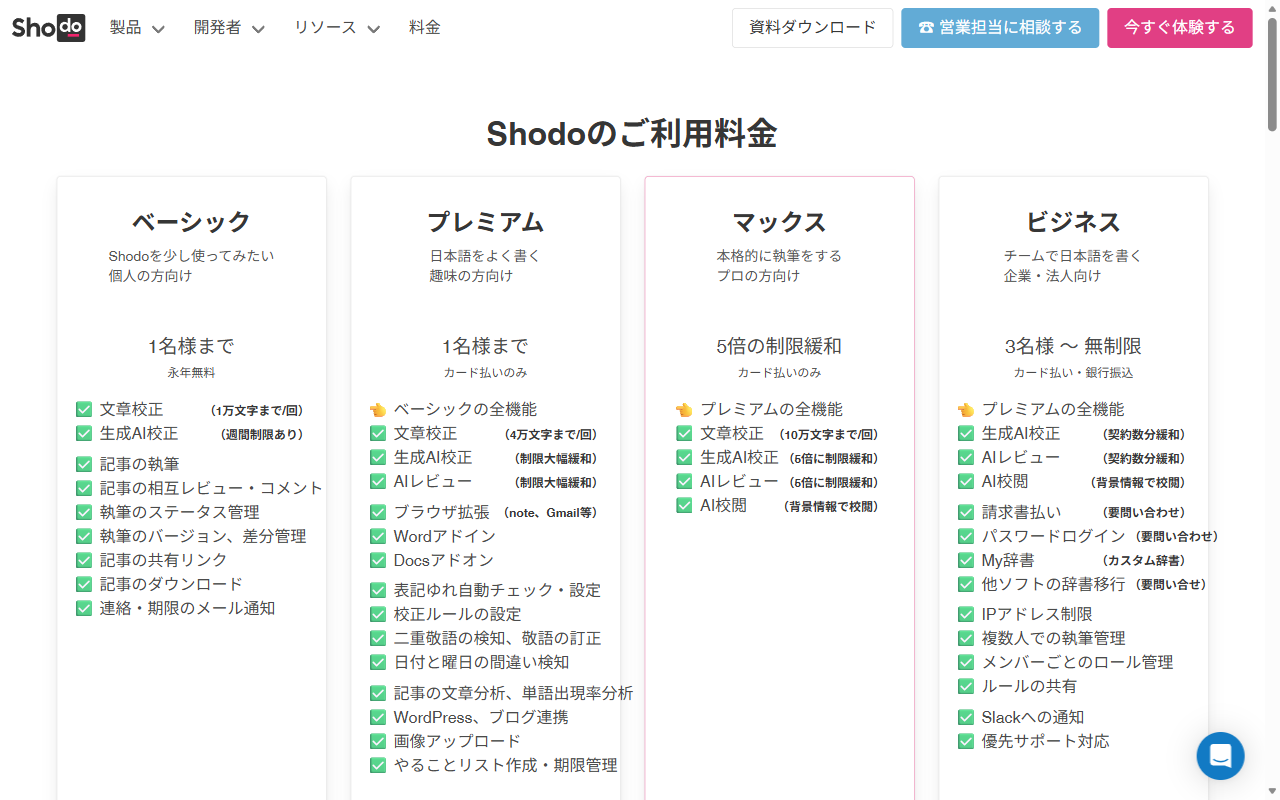Image resolution: width=1280 pixels, height=800 pixels.
Task: Click green check icon beside 記事の執筆
Action: click(84, 464)
